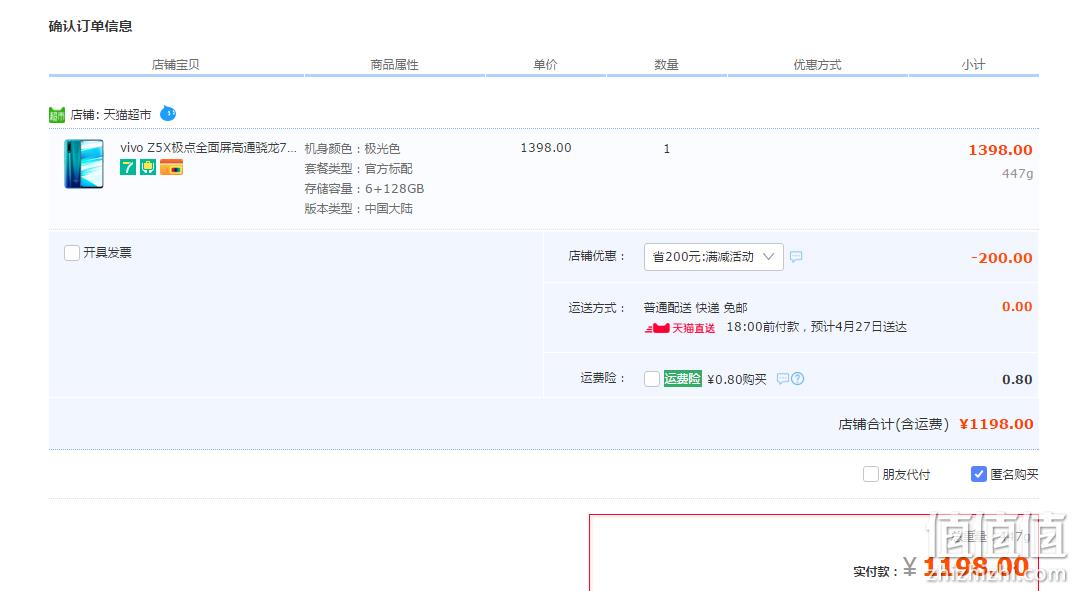Click the chat bubble icon beside ¥0.80购买
The image size is (1076, 591).
tap(782, 379)
